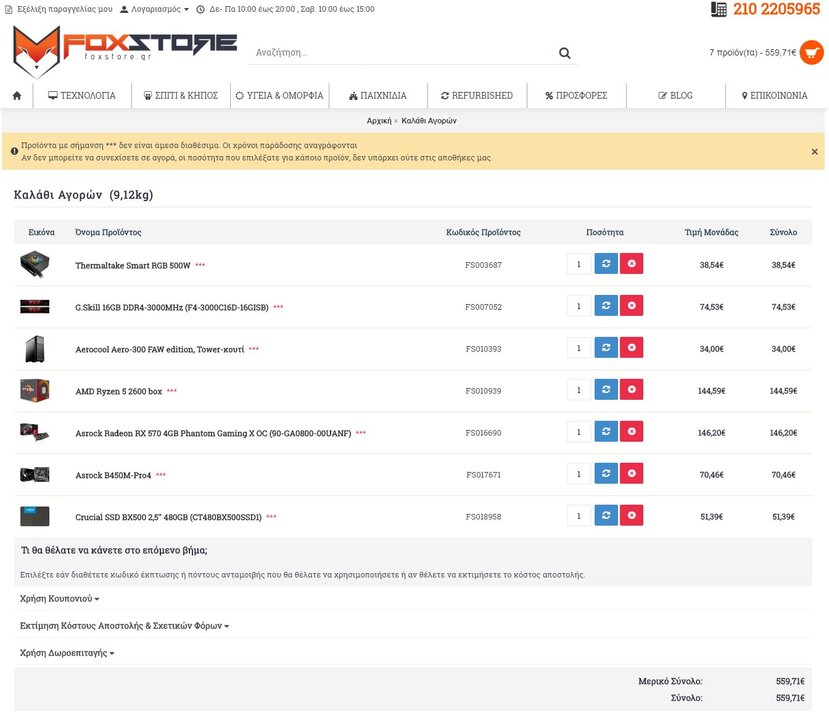Remove G.Skill 16GB DDR4 from cart
The width and height of the screenshot is (829, 720).
tap(631, 306)
